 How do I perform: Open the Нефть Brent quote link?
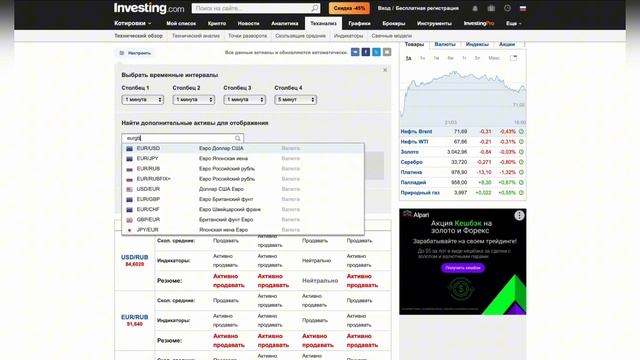click(416, 131)
